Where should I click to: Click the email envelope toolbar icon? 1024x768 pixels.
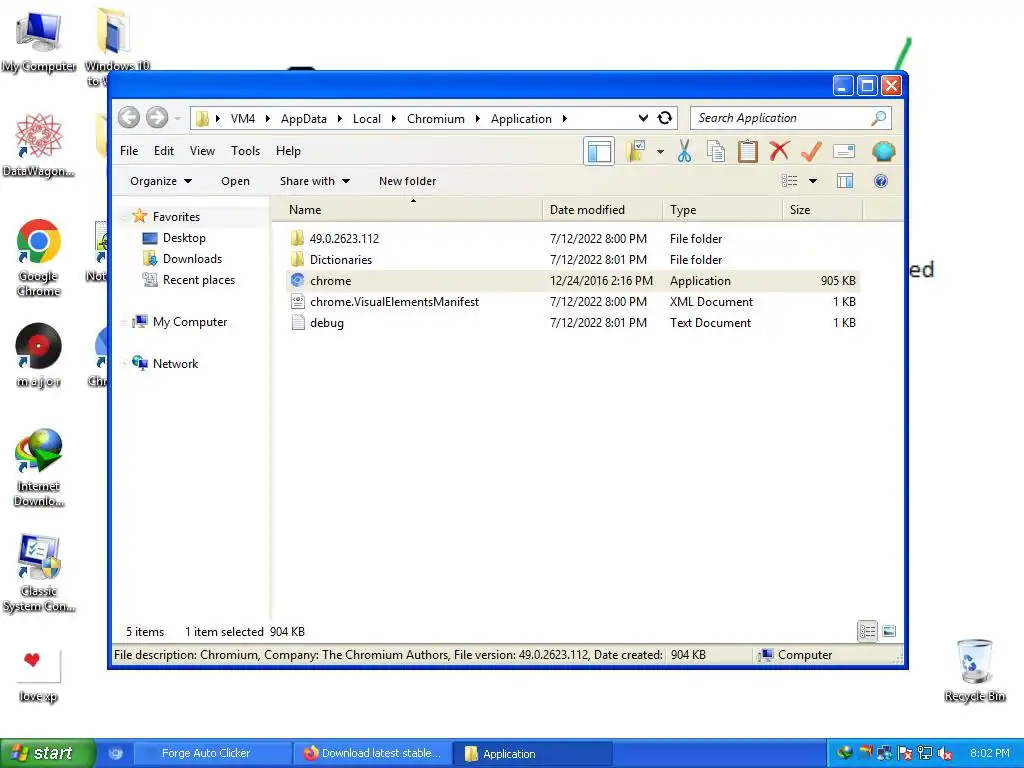pos(844,152)
